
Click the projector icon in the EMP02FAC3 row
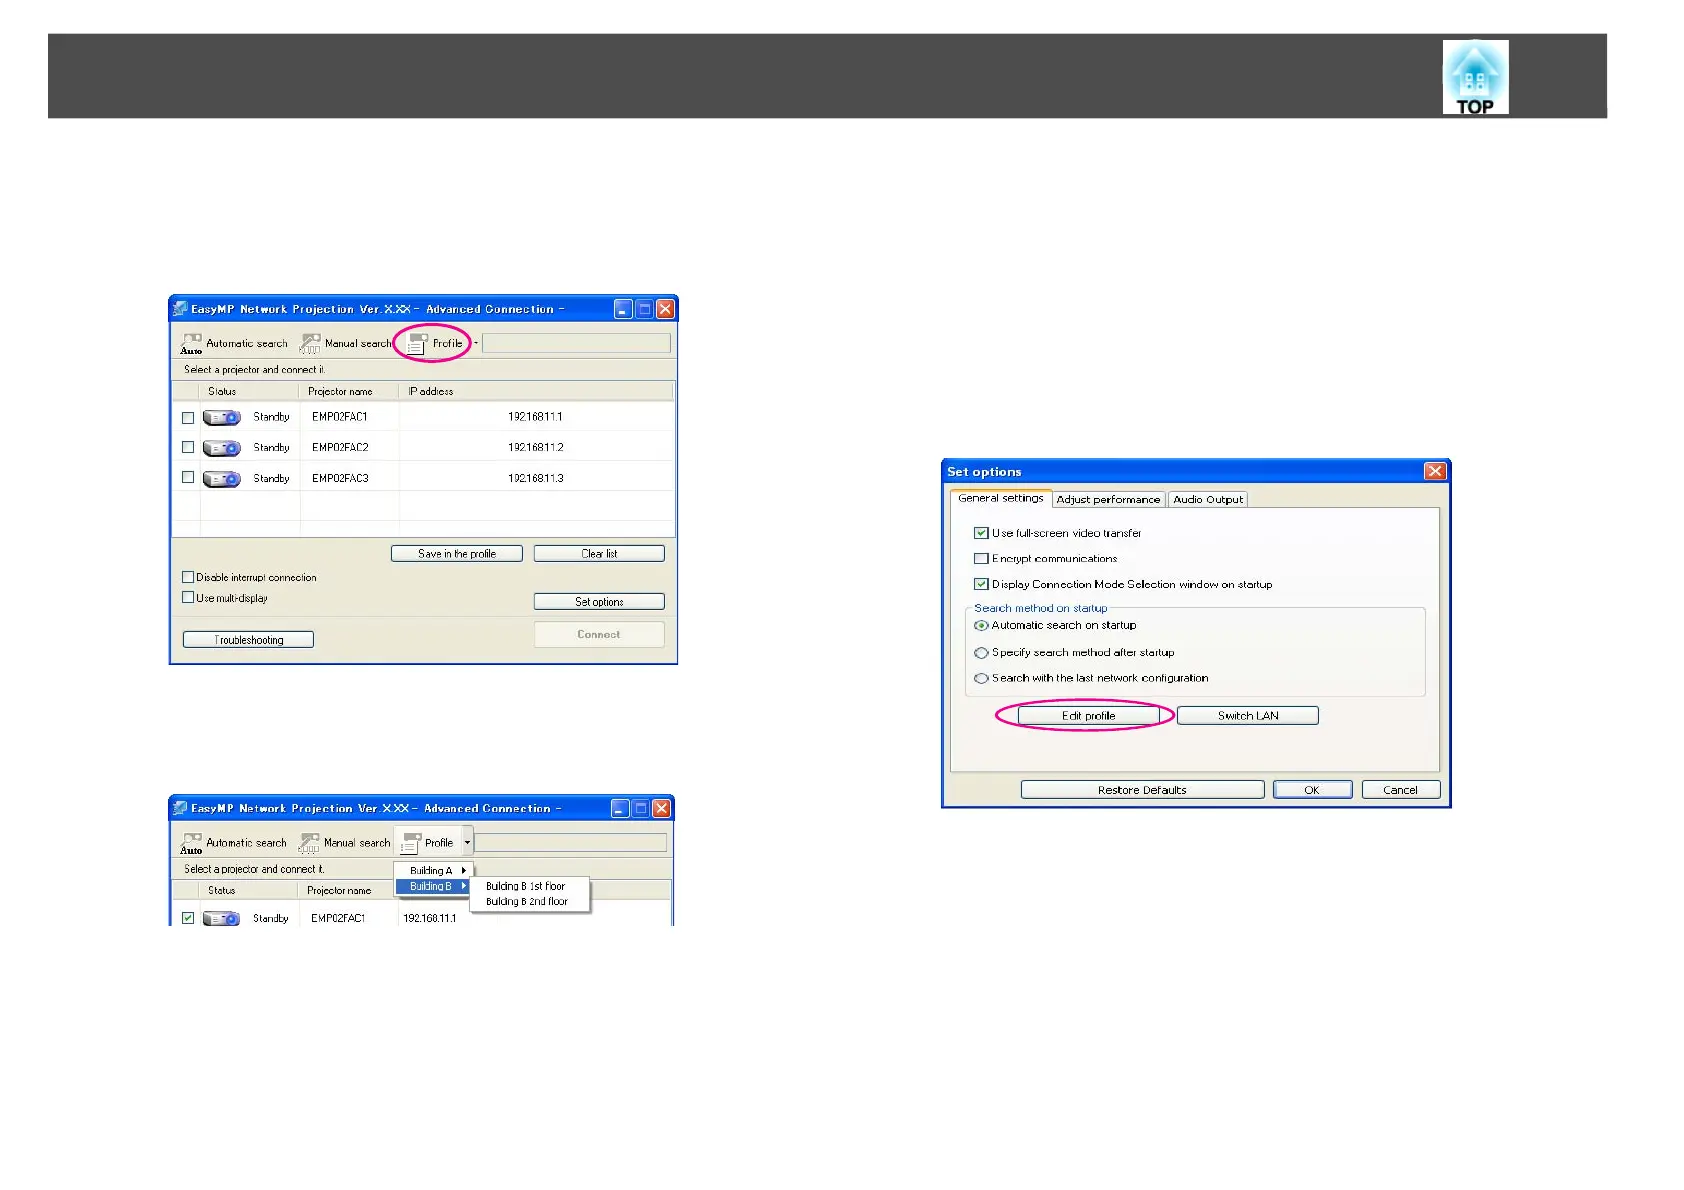point(222,479)
